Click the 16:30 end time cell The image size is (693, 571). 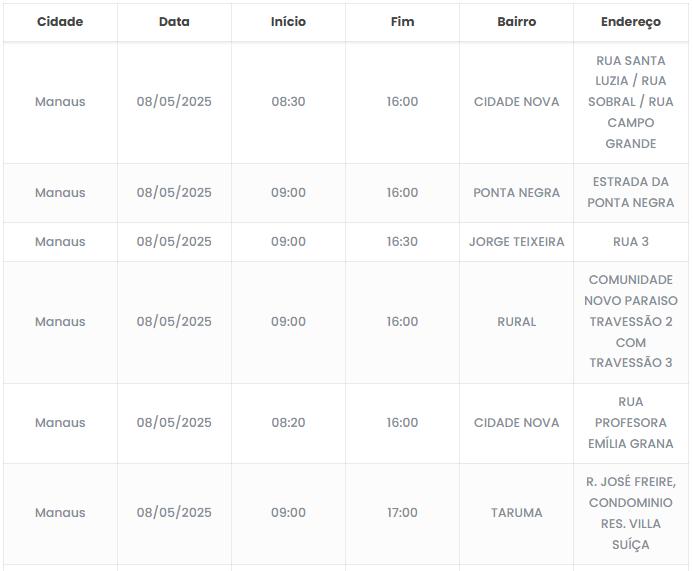click(402, 242)
